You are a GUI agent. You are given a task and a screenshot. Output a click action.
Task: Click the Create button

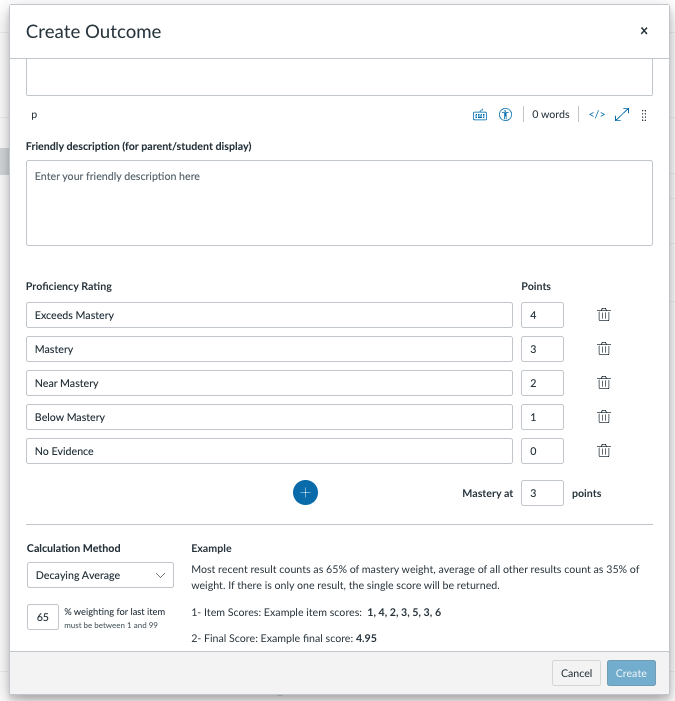pos(631,673)
